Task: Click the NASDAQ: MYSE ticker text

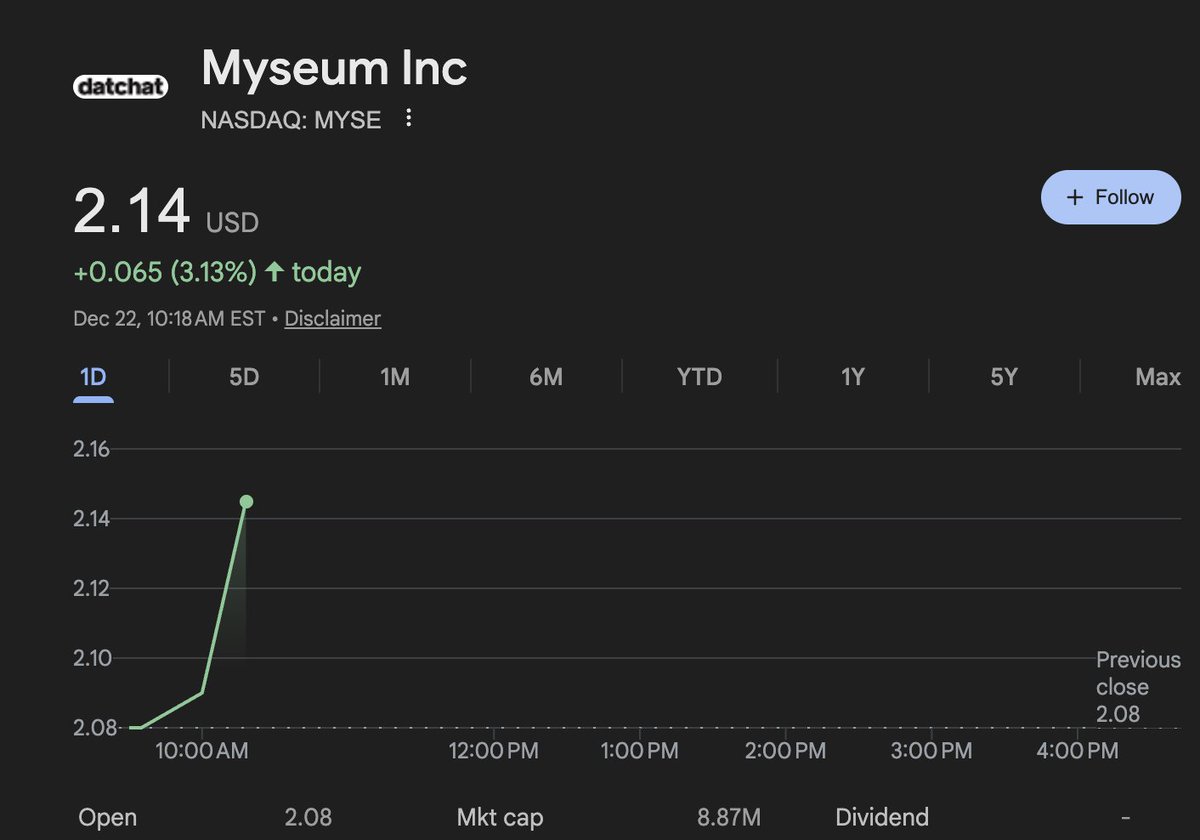Action: 291,120
